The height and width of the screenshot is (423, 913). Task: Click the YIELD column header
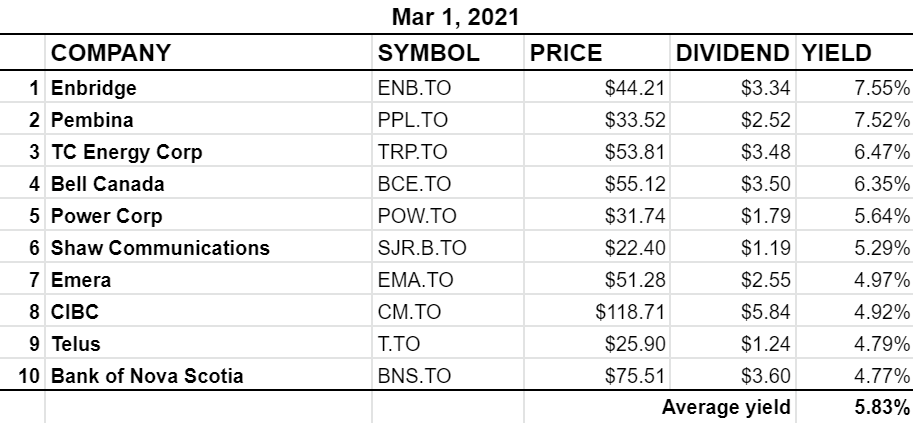855,52
